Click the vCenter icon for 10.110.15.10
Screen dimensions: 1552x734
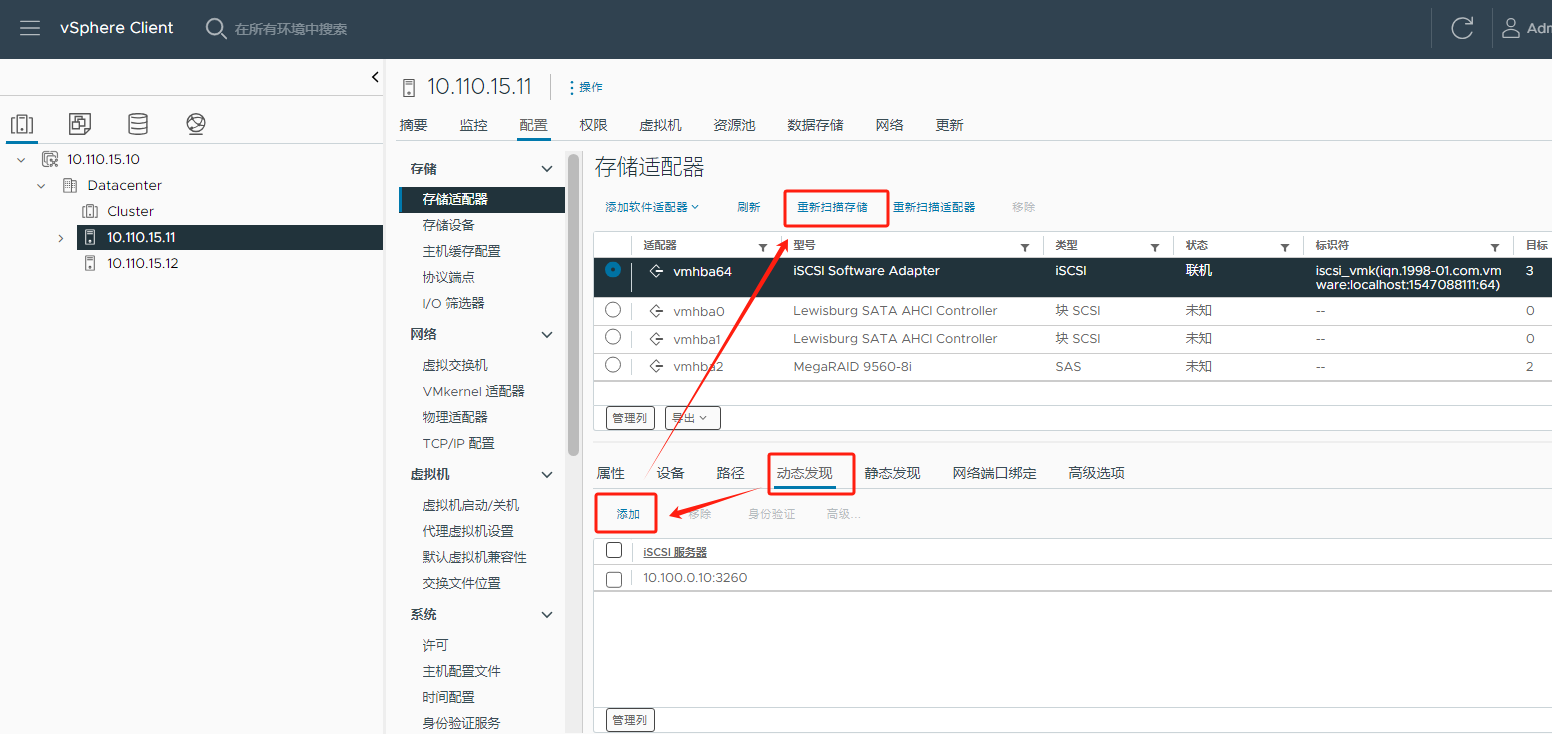[x=50, y=159]
